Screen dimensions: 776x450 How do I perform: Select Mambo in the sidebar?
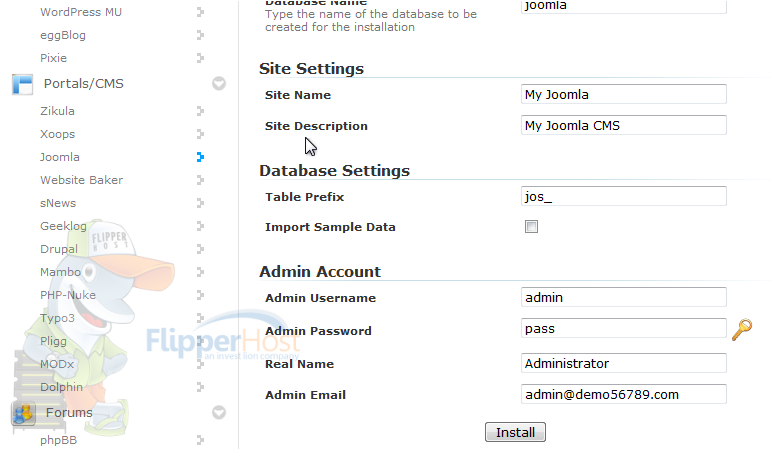(x=60, y=272)
